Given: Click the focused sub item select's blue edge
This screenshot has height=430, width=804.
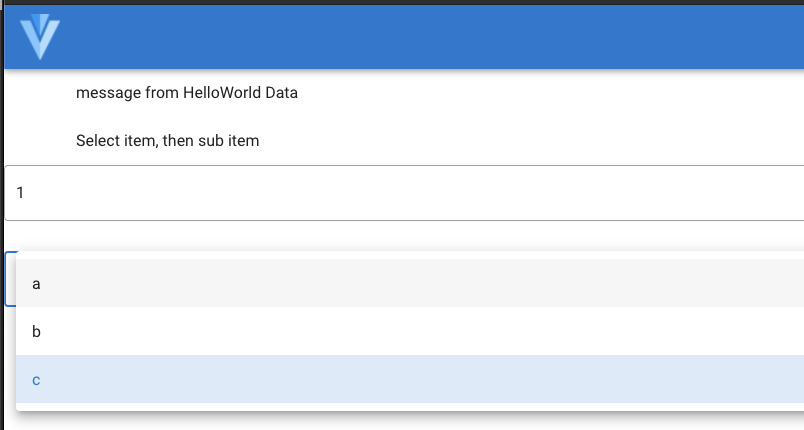Looking at the screenshot, I should tap(10, 279).
